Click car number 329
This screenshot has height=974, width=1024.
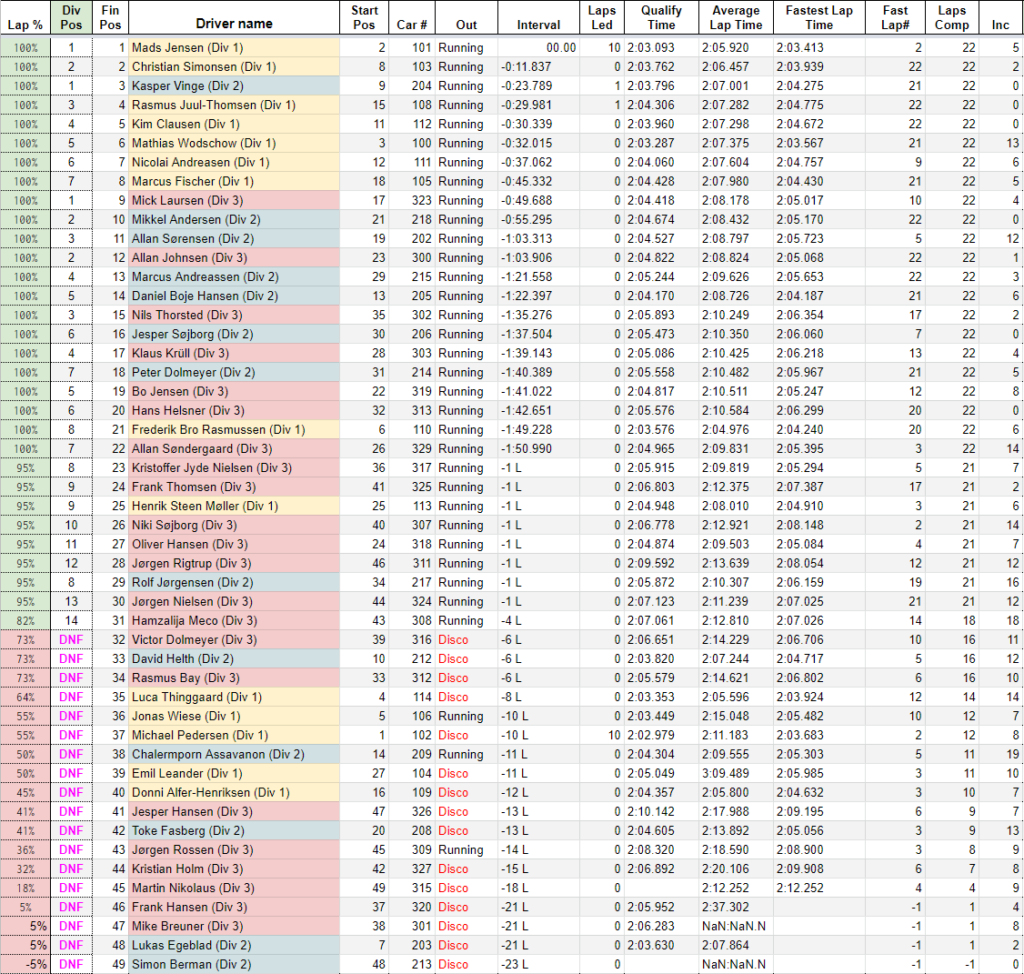[x=421, y=449]
